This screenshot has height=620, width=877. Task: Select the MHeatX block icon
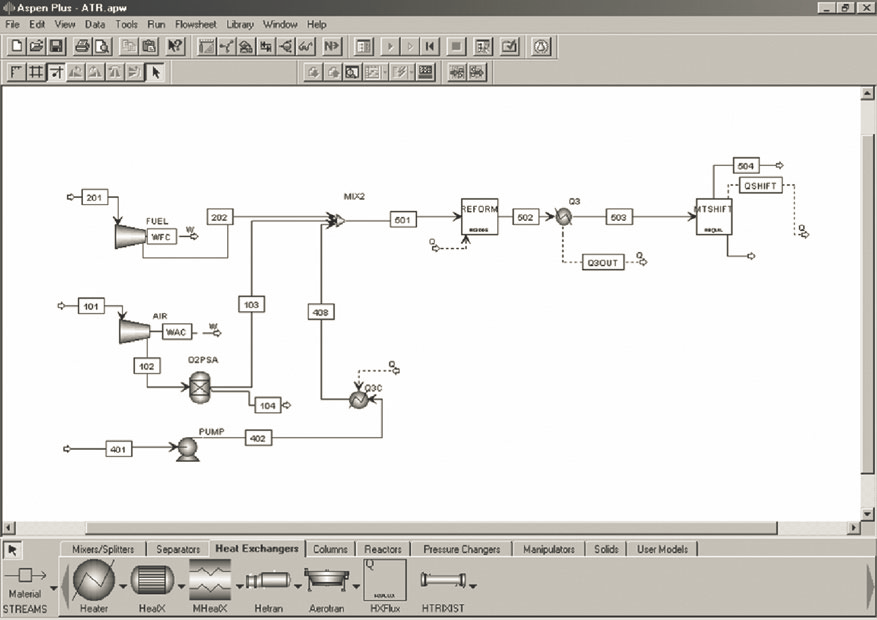(x=210, y=580)
